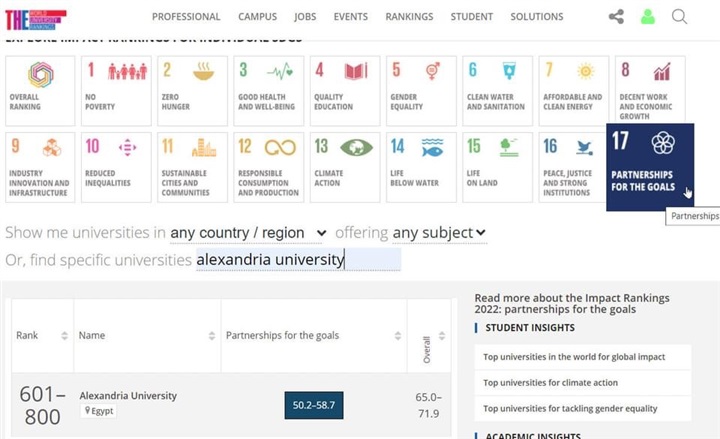Select the Zero Hunger SDG tile
The width and height of the screenshot is (720, 439).
click(192, 90)
